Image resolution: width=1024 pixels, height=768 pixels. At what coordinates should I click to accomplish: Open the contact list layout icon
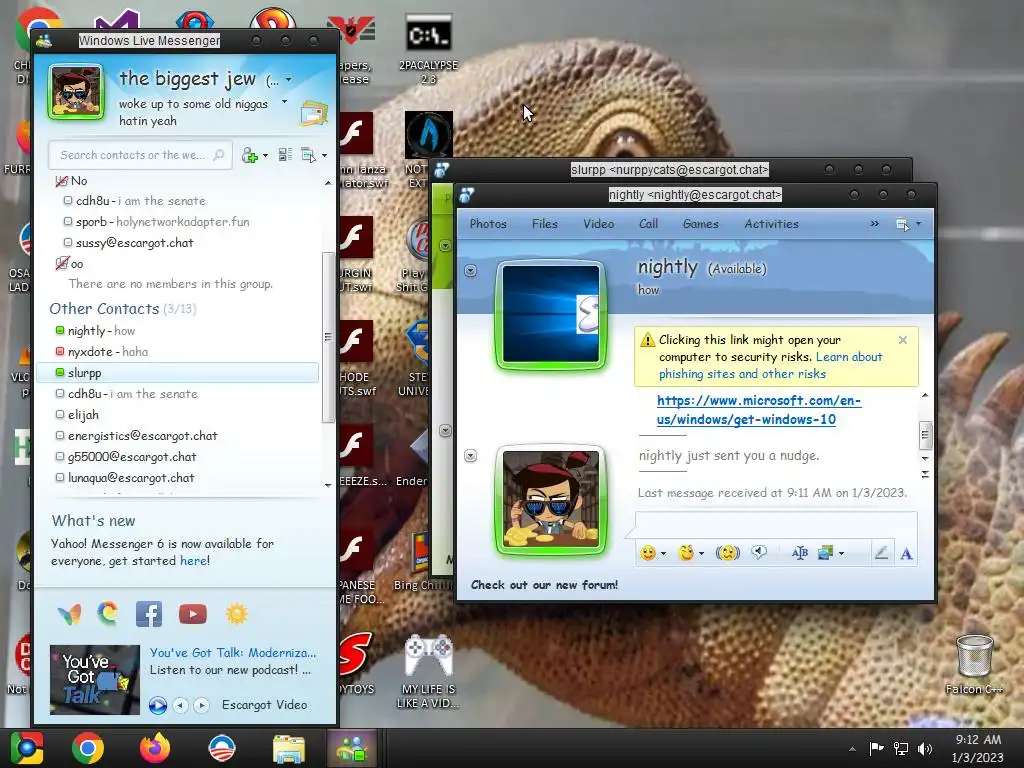pos(285,155)
